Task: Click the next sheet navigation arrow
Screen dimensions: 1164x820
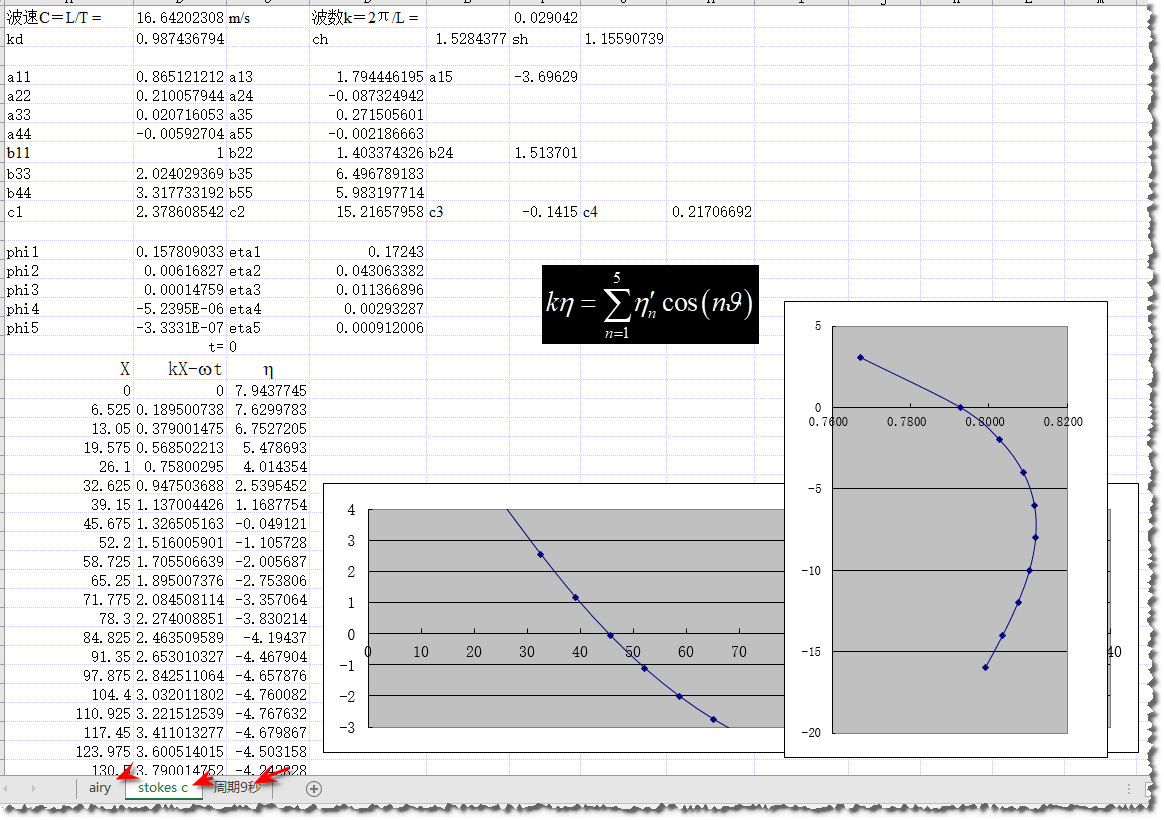Action: 34,788
